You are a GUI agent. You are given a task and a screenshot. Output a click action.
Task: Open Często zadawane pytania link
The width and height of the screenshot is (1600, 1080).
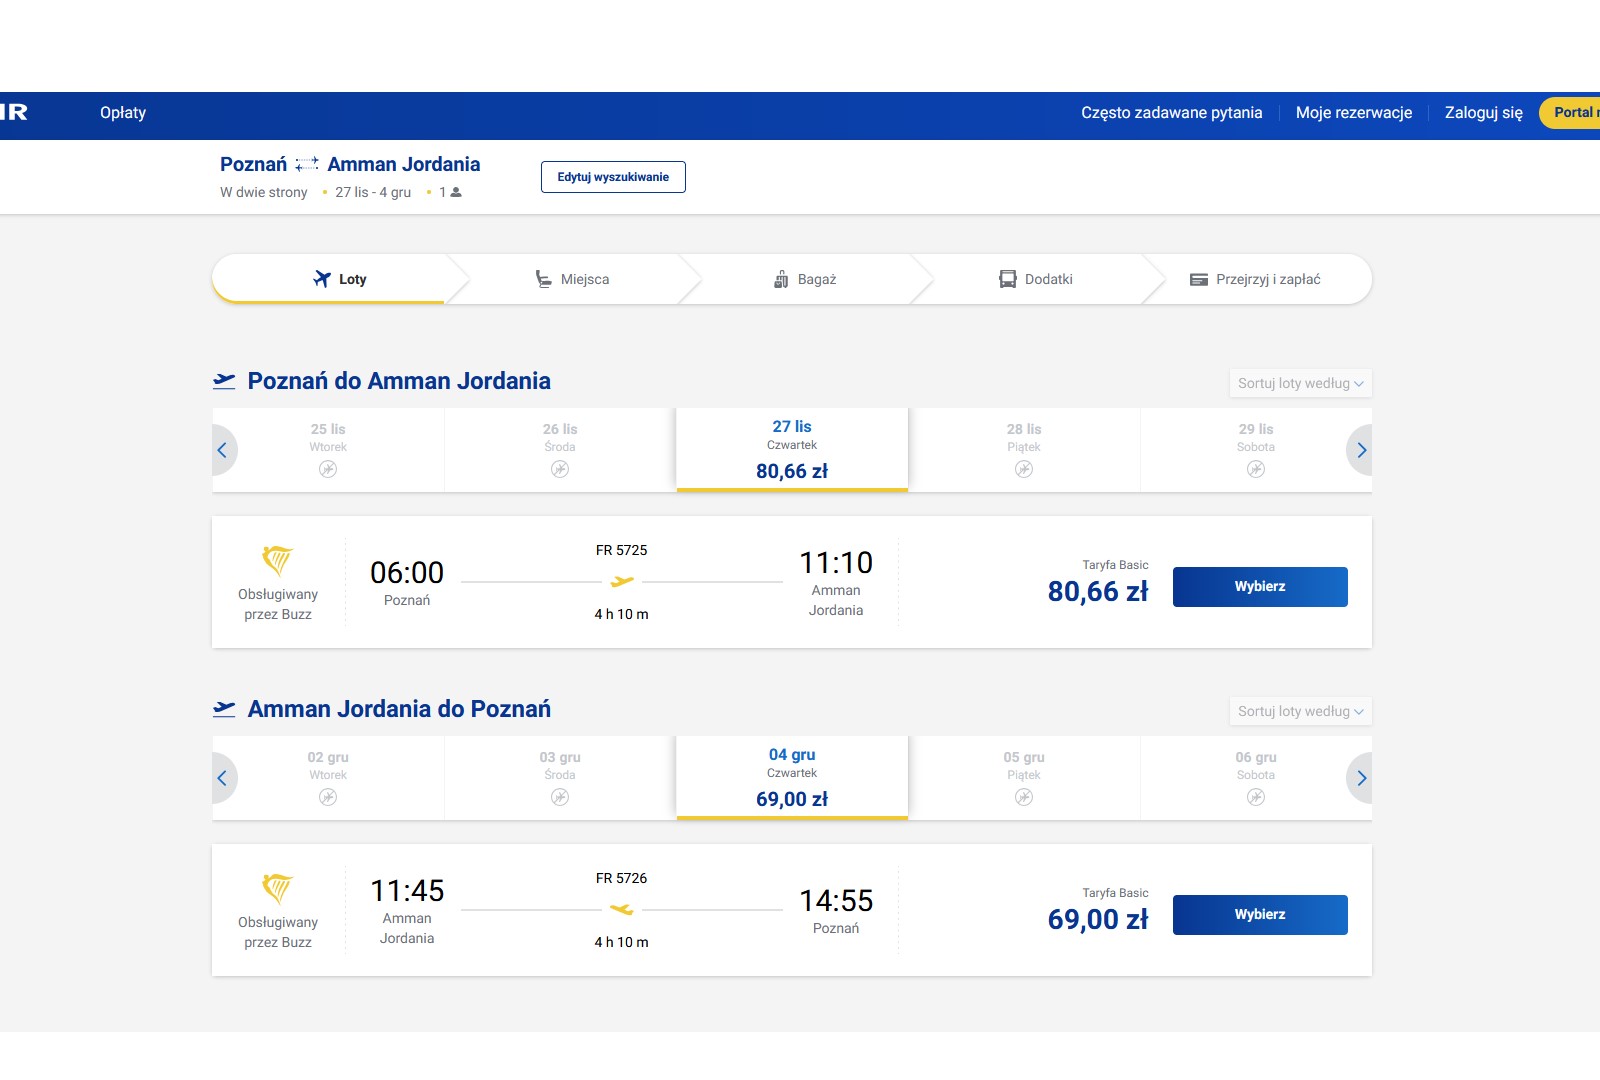1171,113
